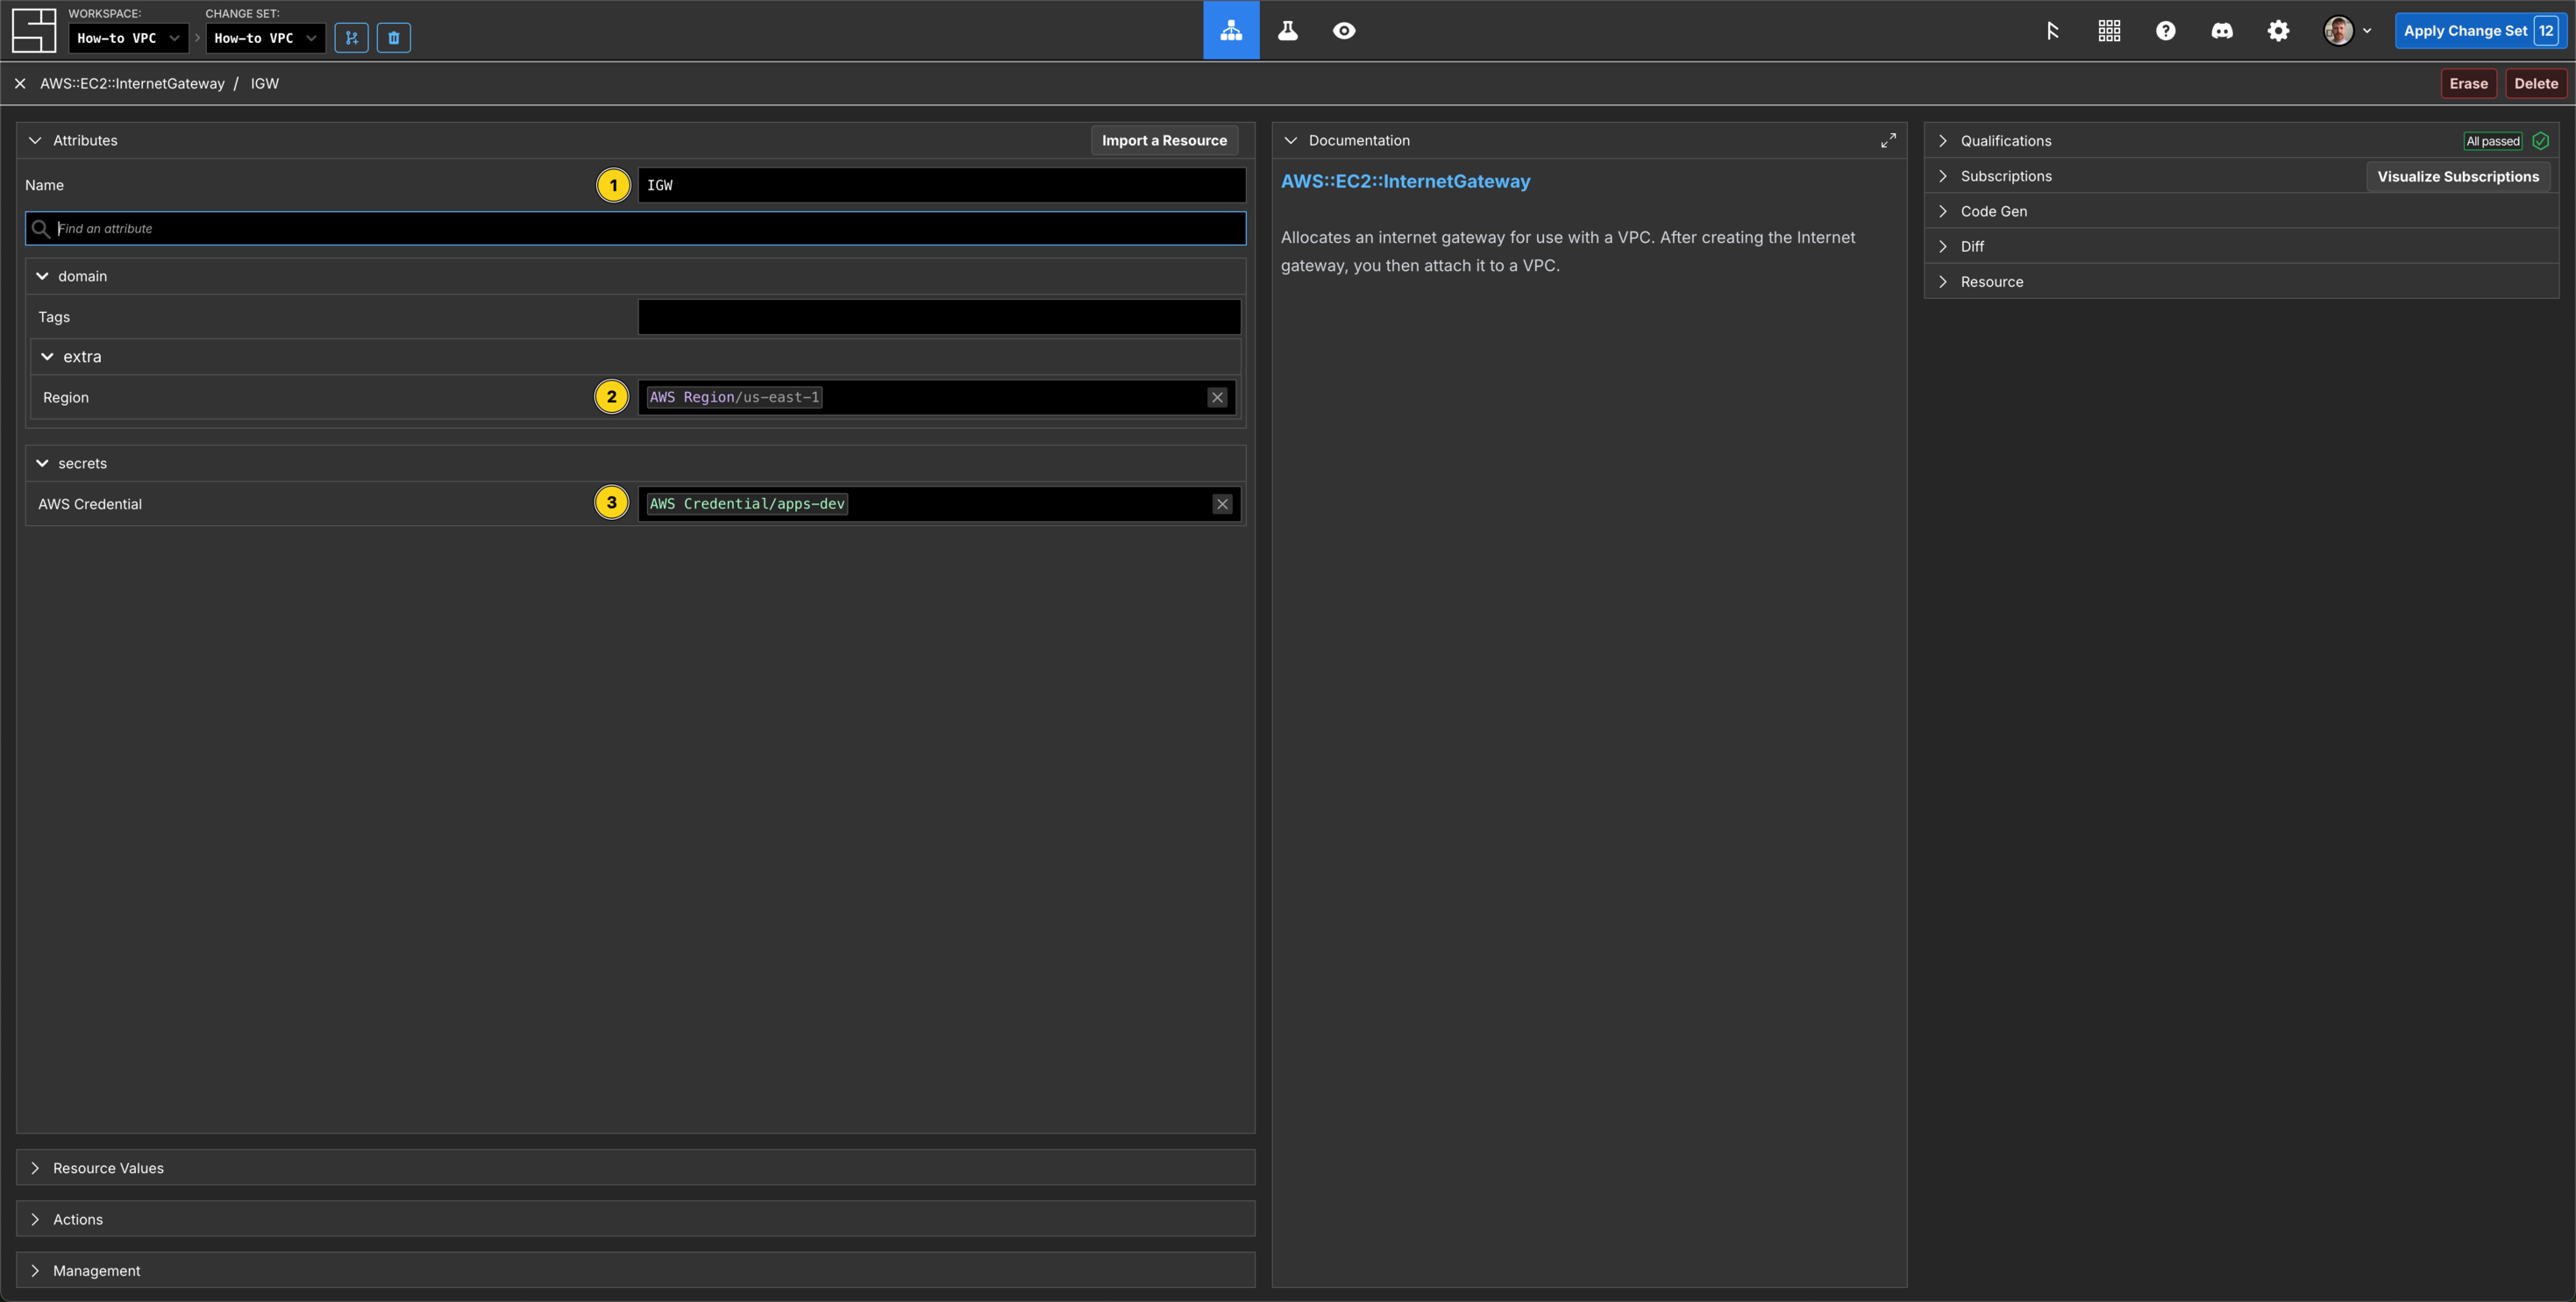
Task: Collapse the Attributes section
Action: (x=35, y=141)
